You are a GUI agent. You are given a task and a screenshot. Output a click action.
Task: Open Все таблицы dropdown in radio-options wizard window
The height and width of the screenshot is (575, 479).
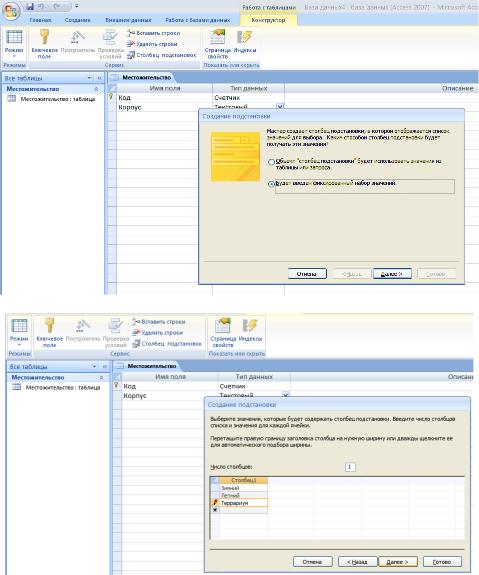tap(89, 78)
